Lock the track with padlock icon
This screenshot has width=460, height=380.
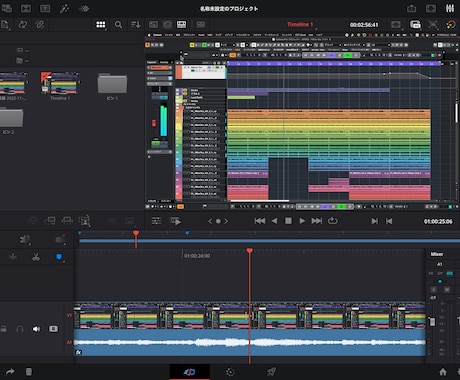pos(4,329)
